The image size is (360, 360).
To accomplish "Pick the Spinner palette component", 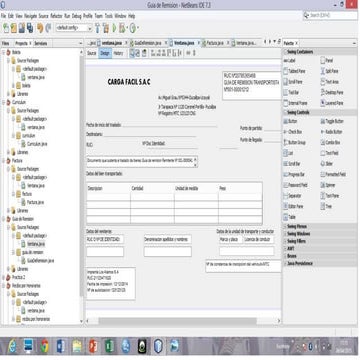I will tap(328, 185).
